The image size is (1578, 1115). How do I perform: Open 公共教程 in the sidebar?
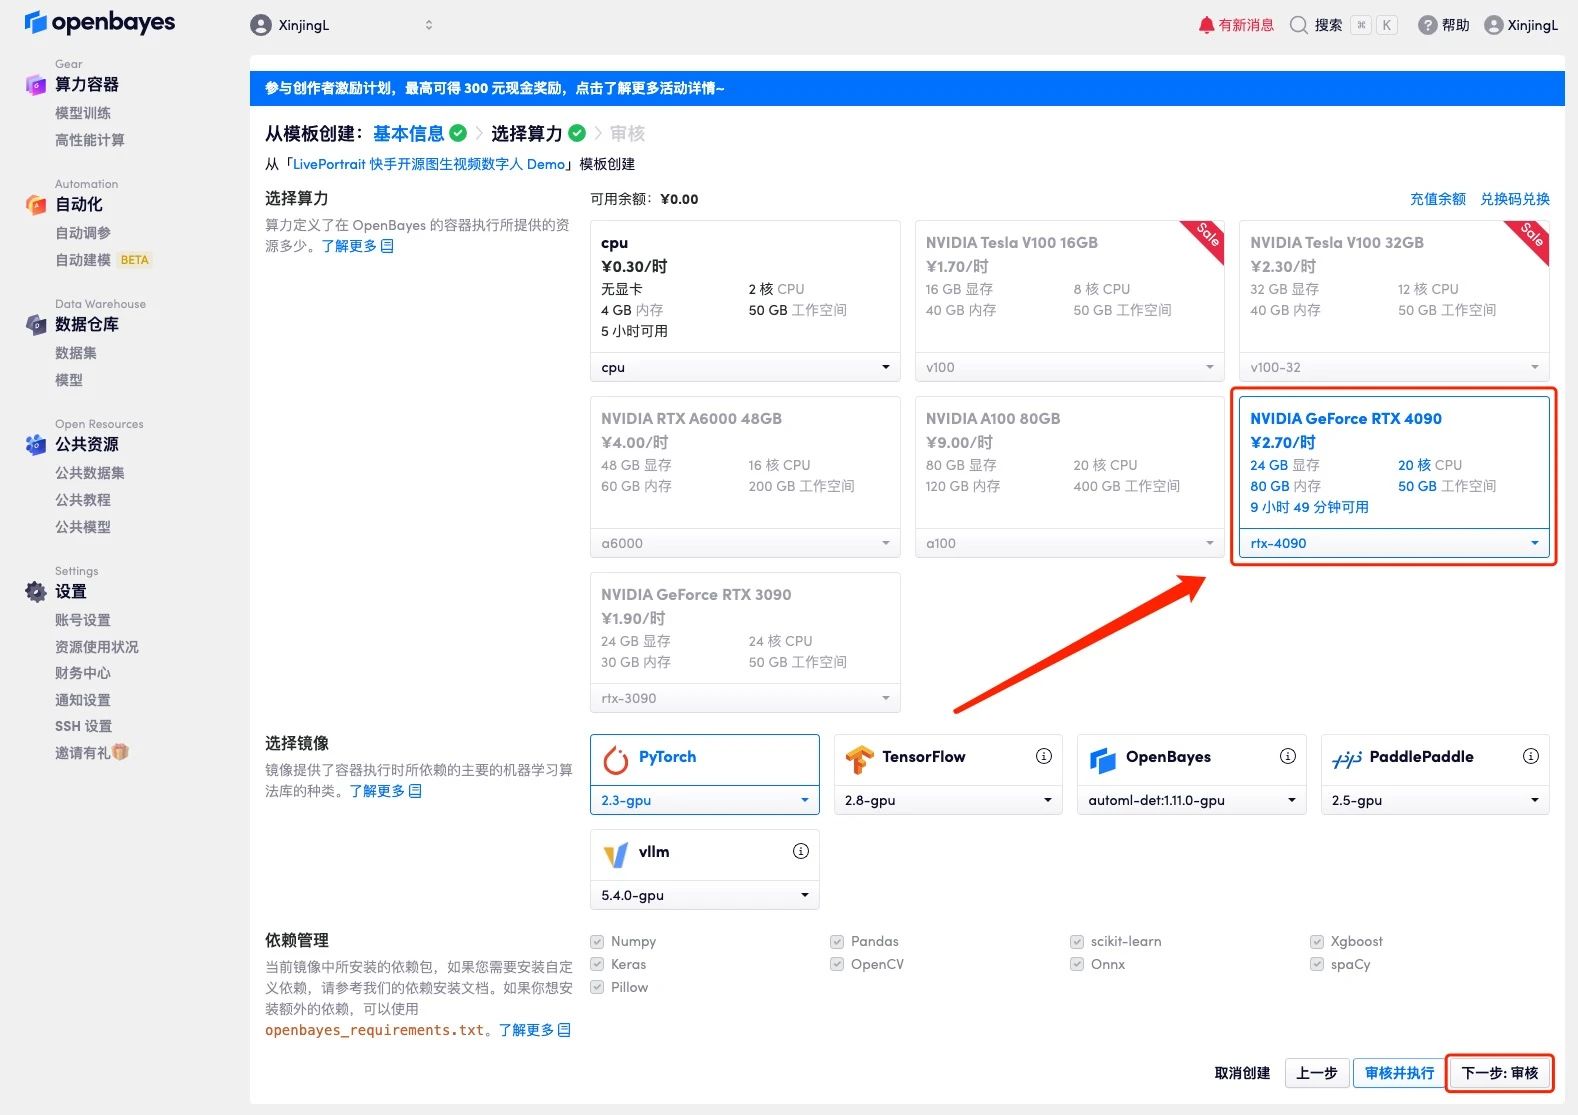pos(83,500)
